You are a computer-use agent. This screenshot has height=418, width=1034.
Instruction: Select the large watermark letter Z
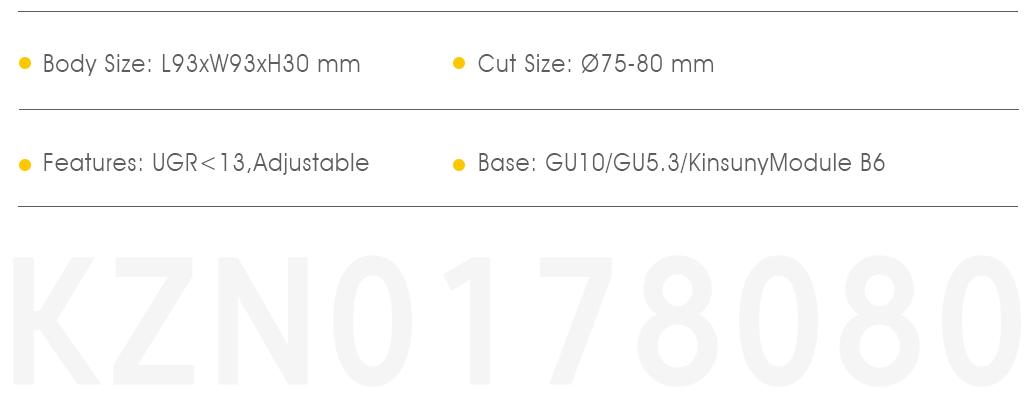153,320
